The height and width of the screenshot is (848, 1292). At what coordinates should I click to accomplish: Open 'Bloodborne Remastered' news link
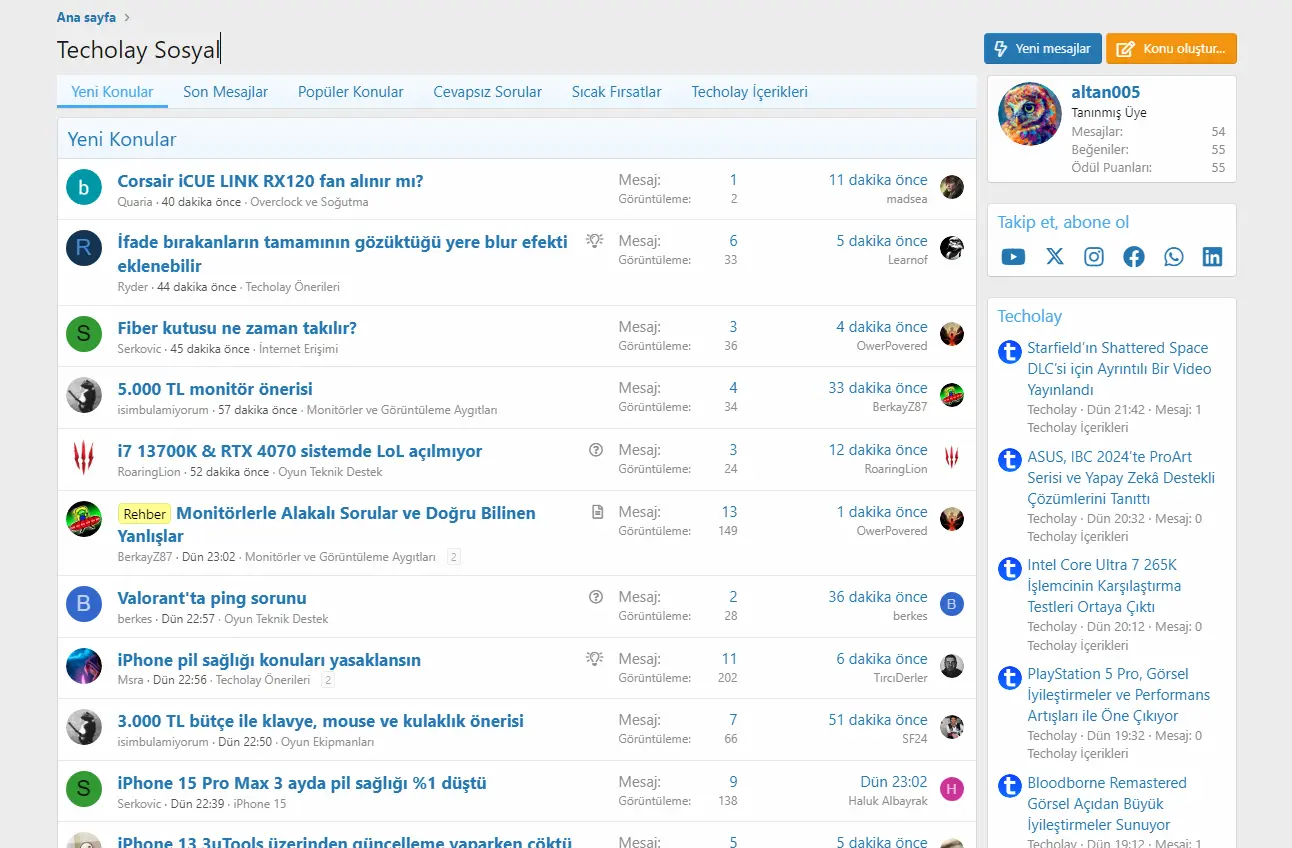(x=1107, y=804)
